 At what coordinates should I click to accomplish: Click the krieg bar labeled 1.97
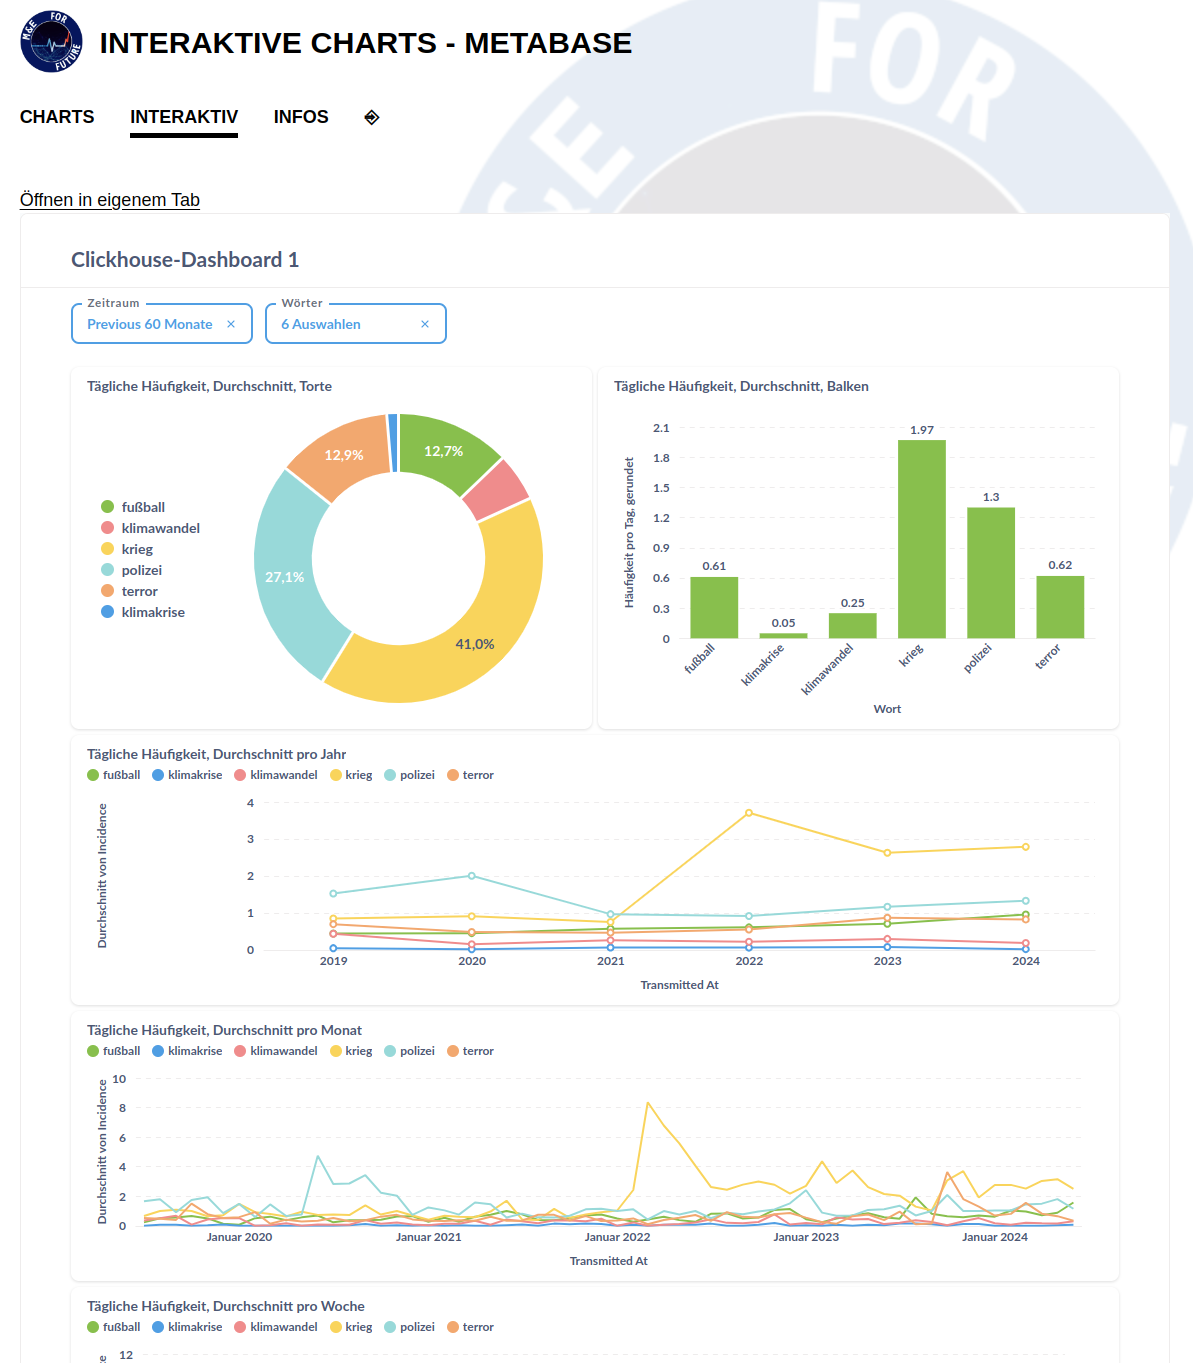[x=921, y=540]
